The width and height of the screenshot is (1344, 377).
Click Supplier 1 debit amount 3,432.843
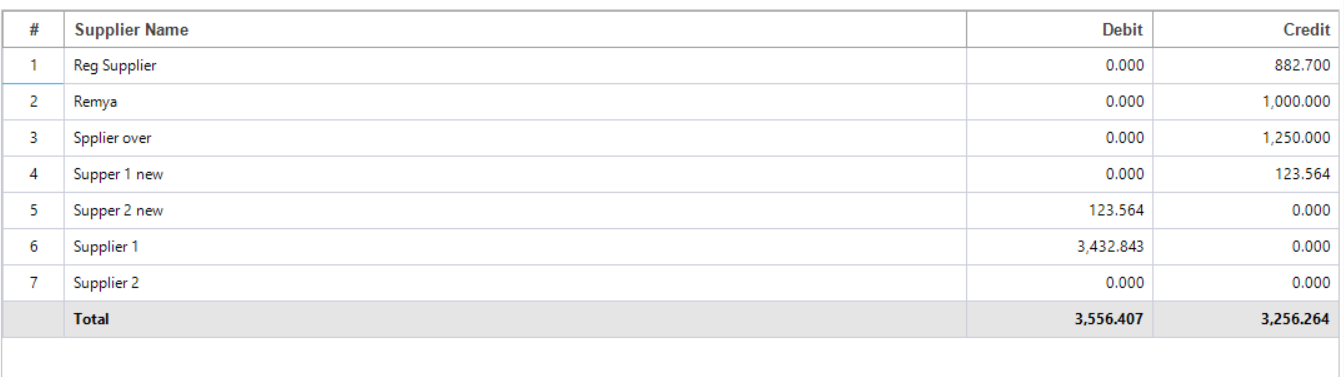[1110, 247]
